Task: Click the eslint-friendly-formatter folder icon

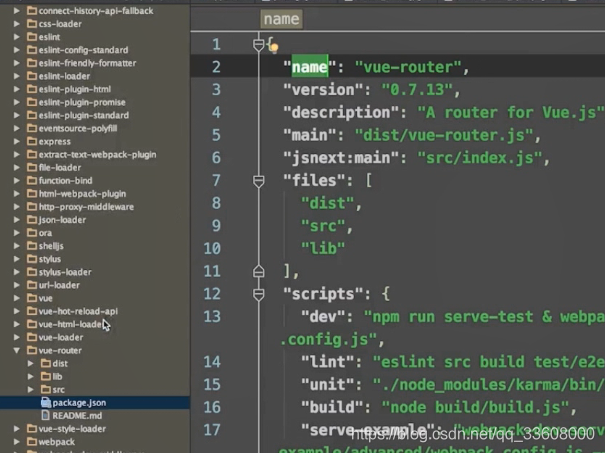Action: click(x=32, y=63)
